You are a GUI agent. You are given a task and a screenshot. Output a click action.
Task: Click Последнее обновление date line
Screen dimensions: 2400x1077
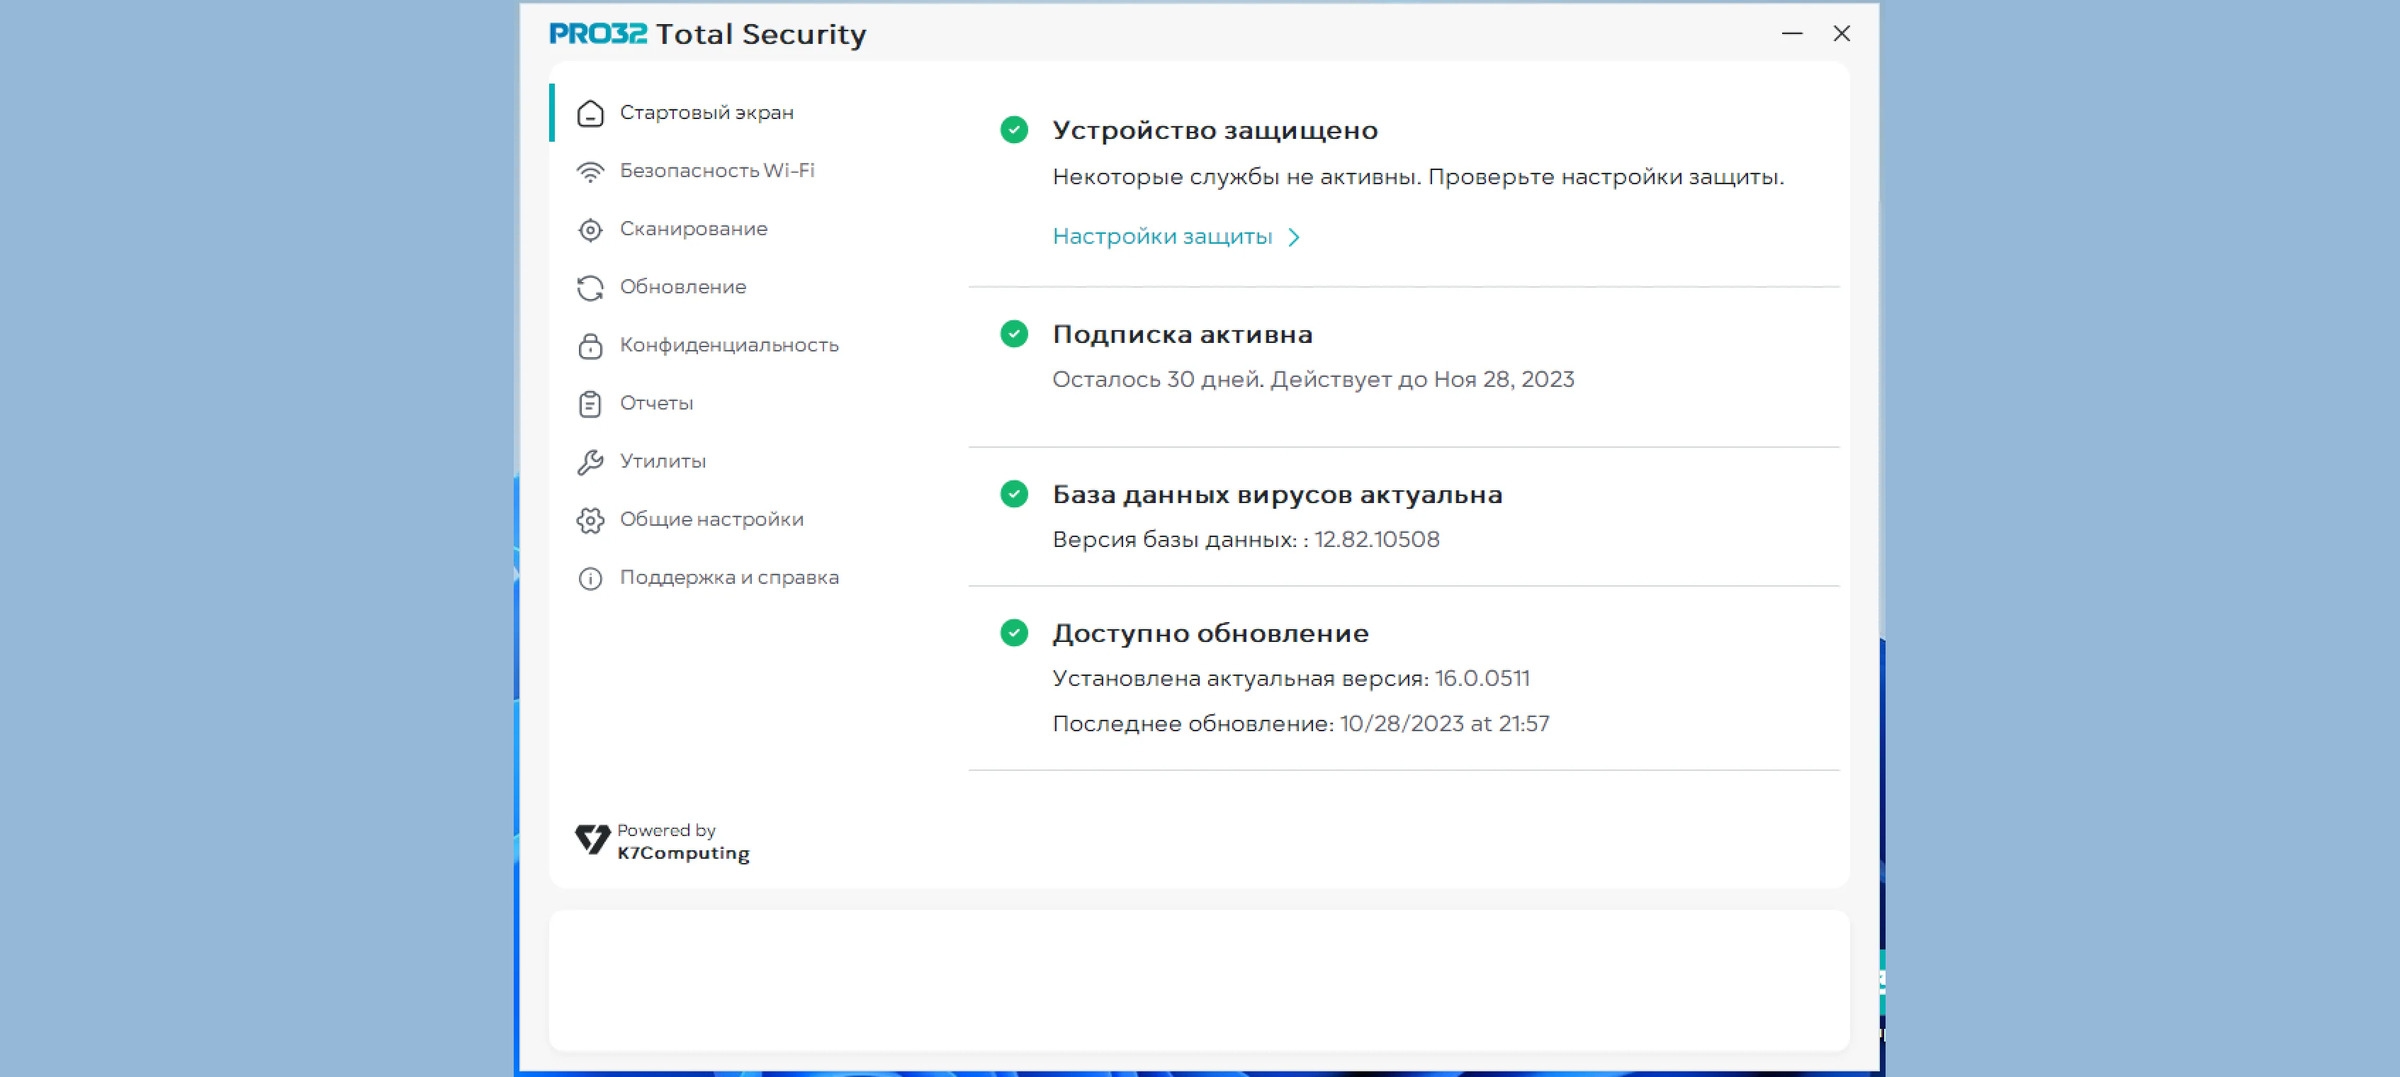pyautogui.click(x=1301, y=723)
